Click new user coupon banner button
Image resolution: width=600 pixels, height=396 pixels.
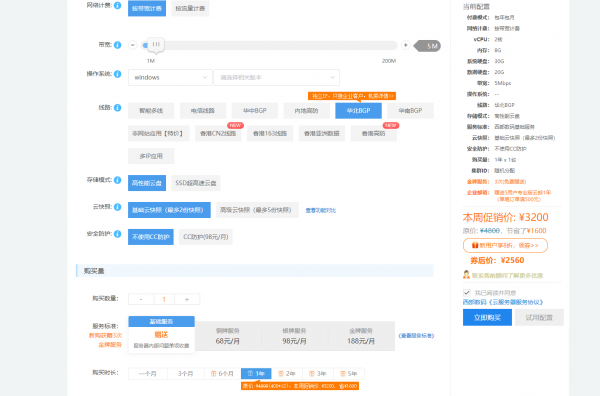(505, 245)
